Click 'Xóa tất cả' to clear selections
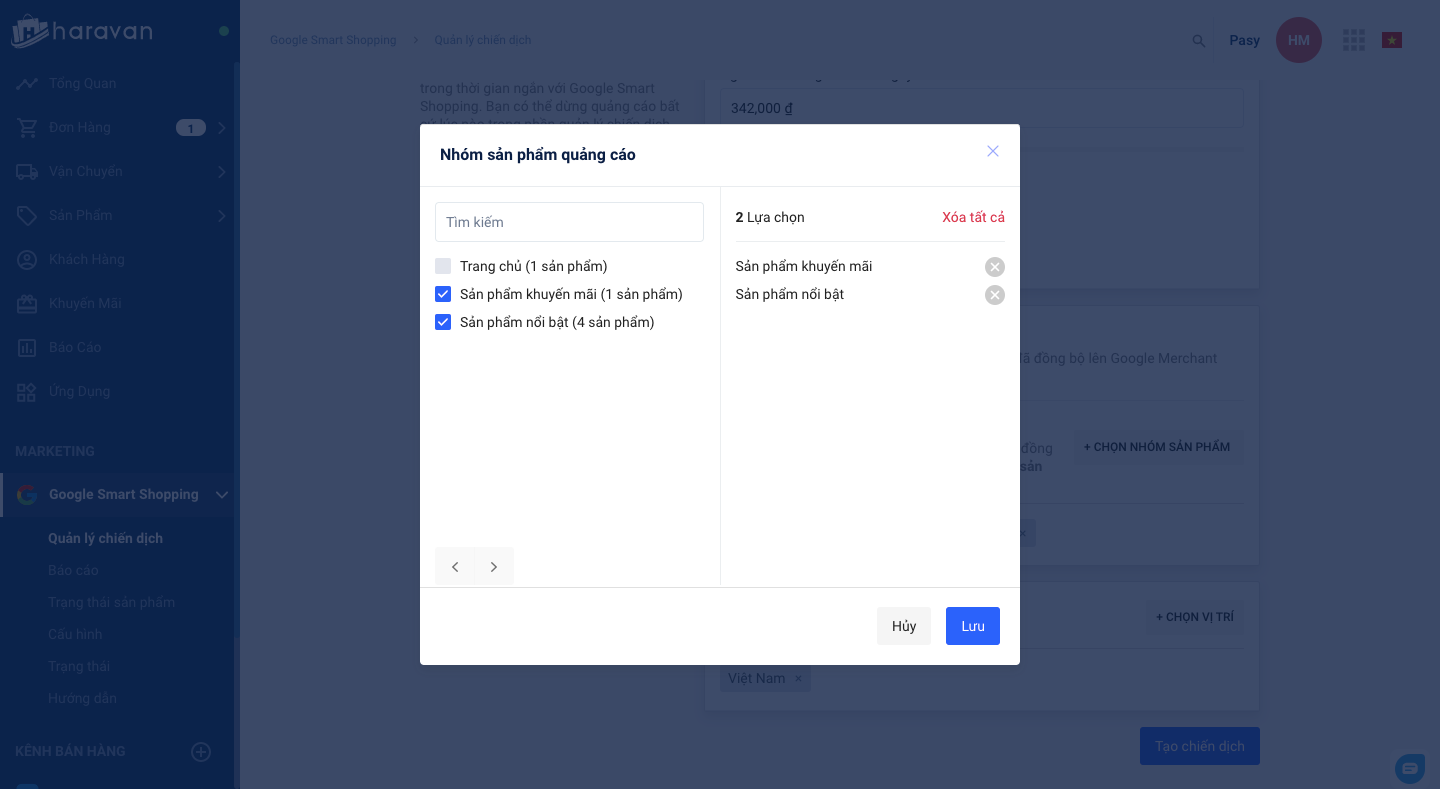This screenshot has height=789, width=1440. 973,217
